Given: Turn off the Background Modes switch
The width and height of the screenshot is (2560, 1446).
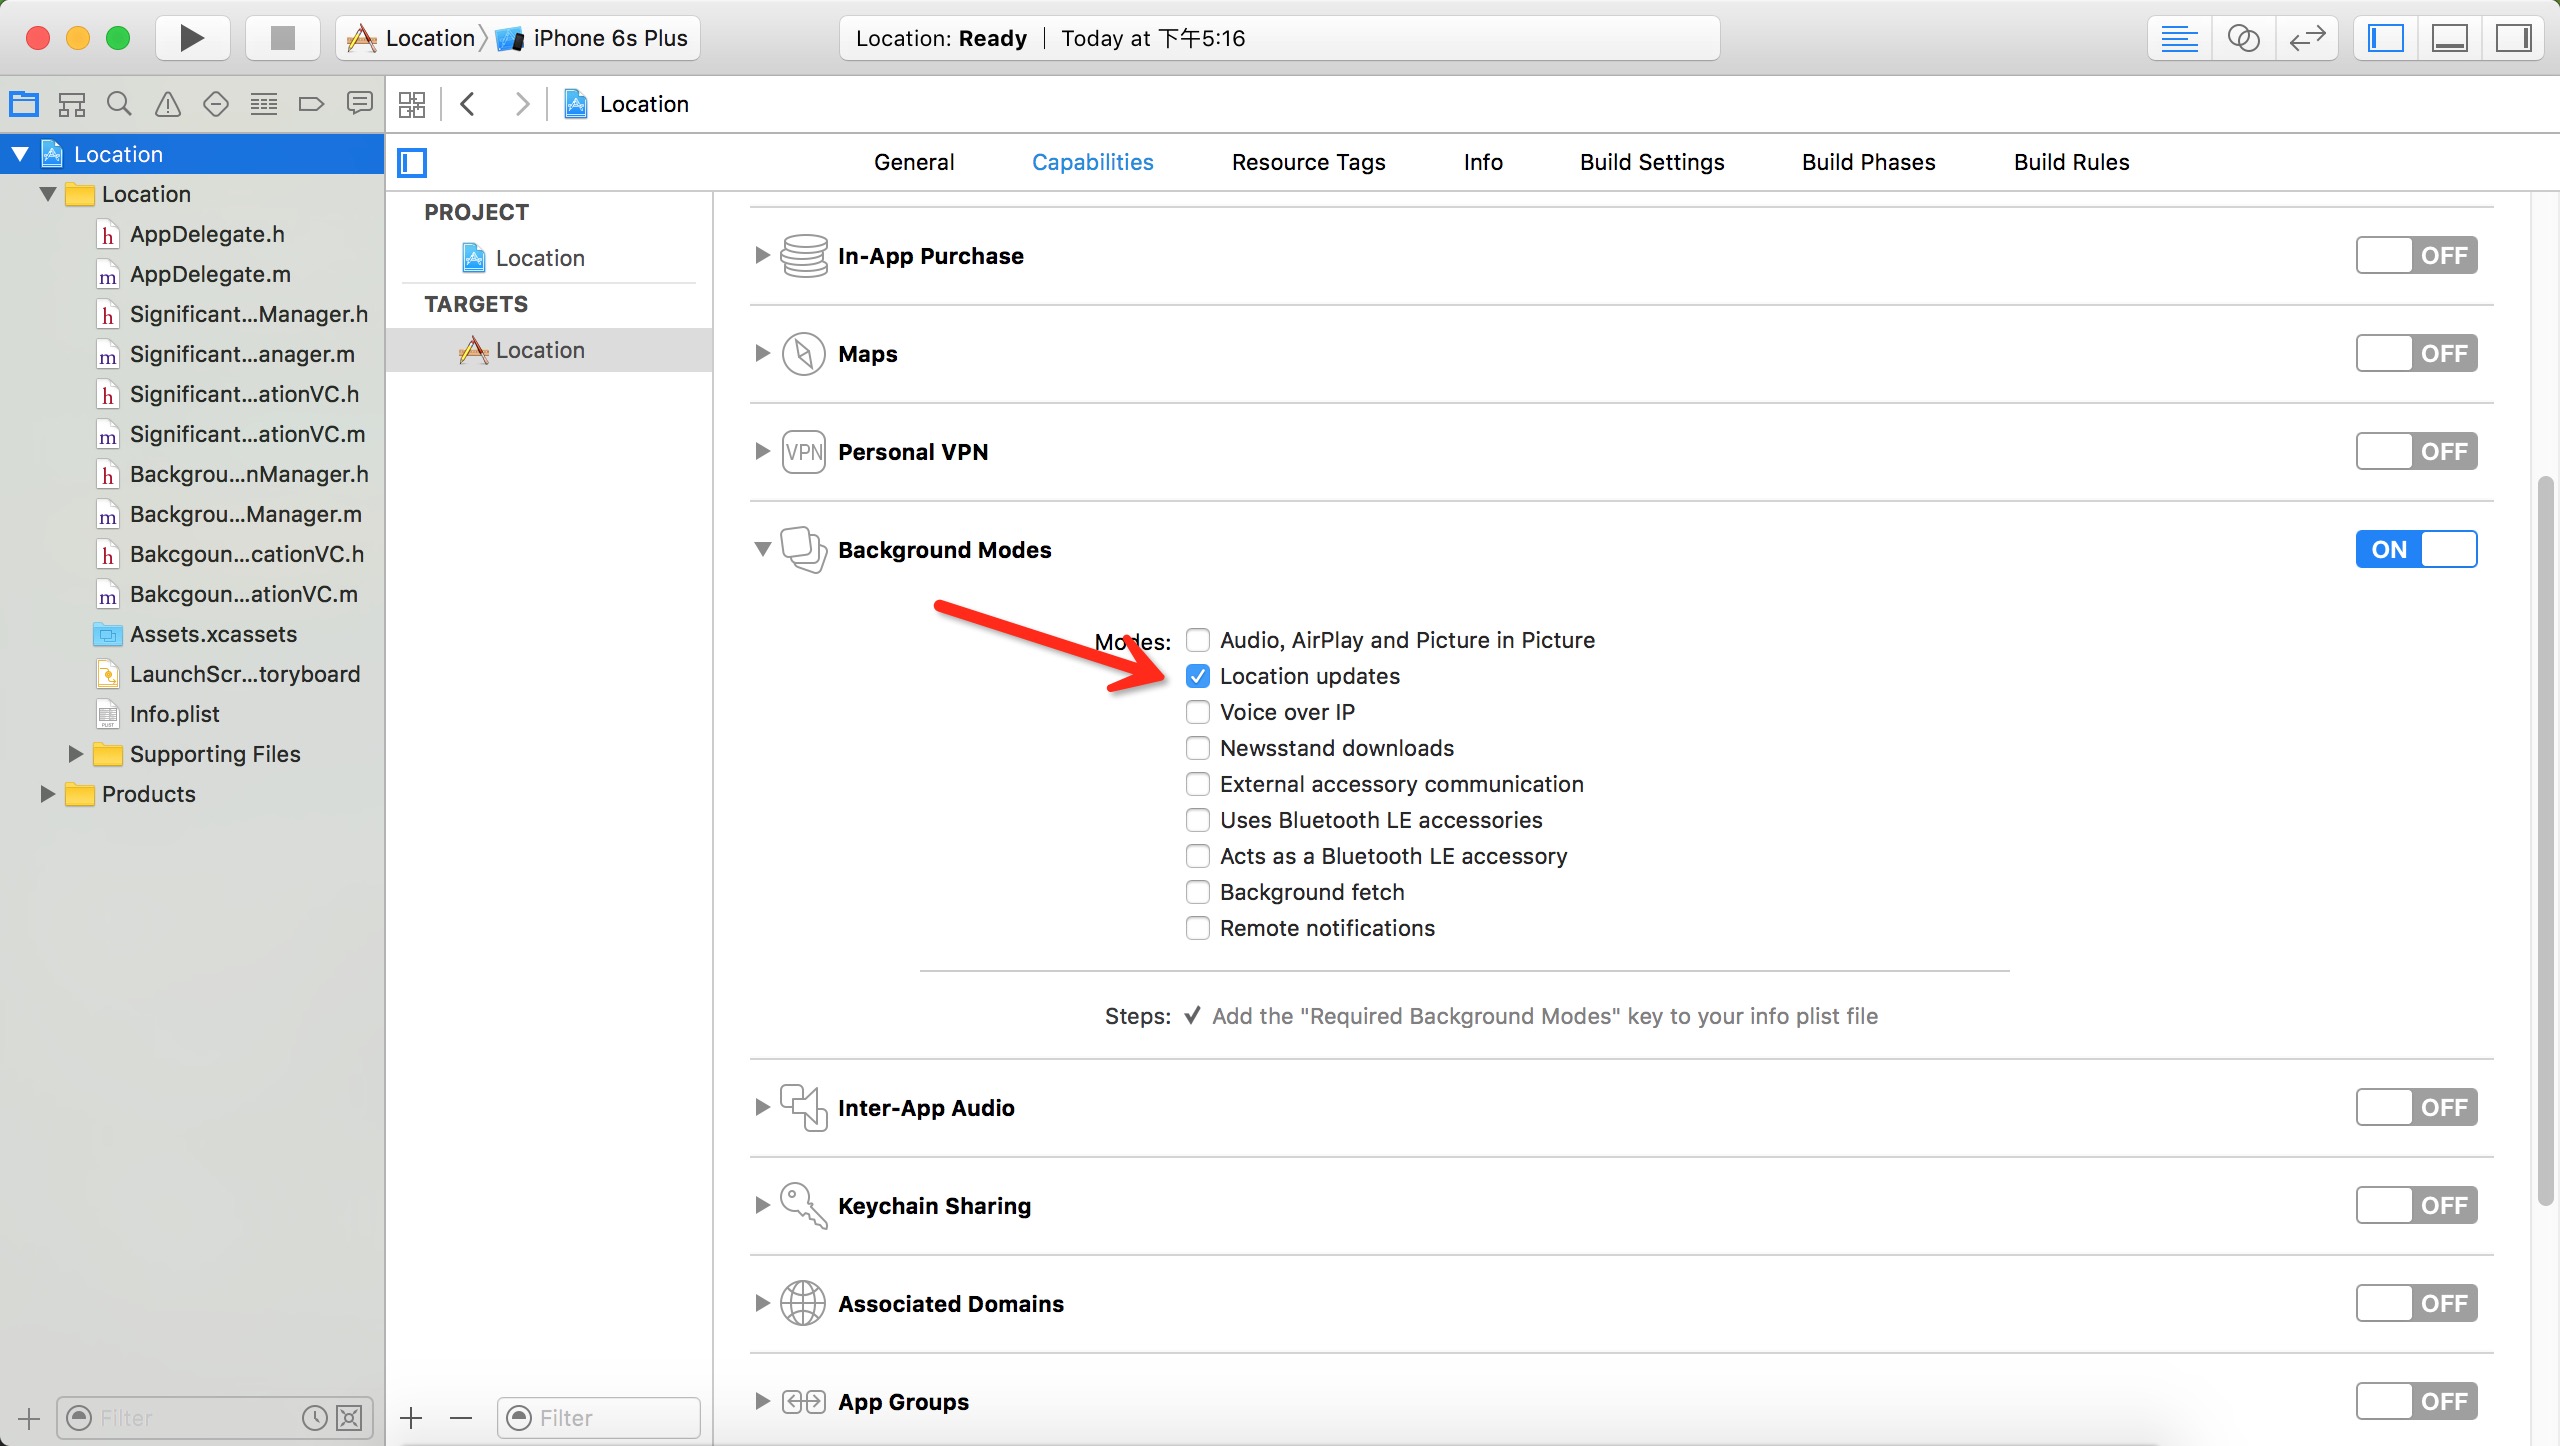Looking at the screenshot, I should [2415, 549].
